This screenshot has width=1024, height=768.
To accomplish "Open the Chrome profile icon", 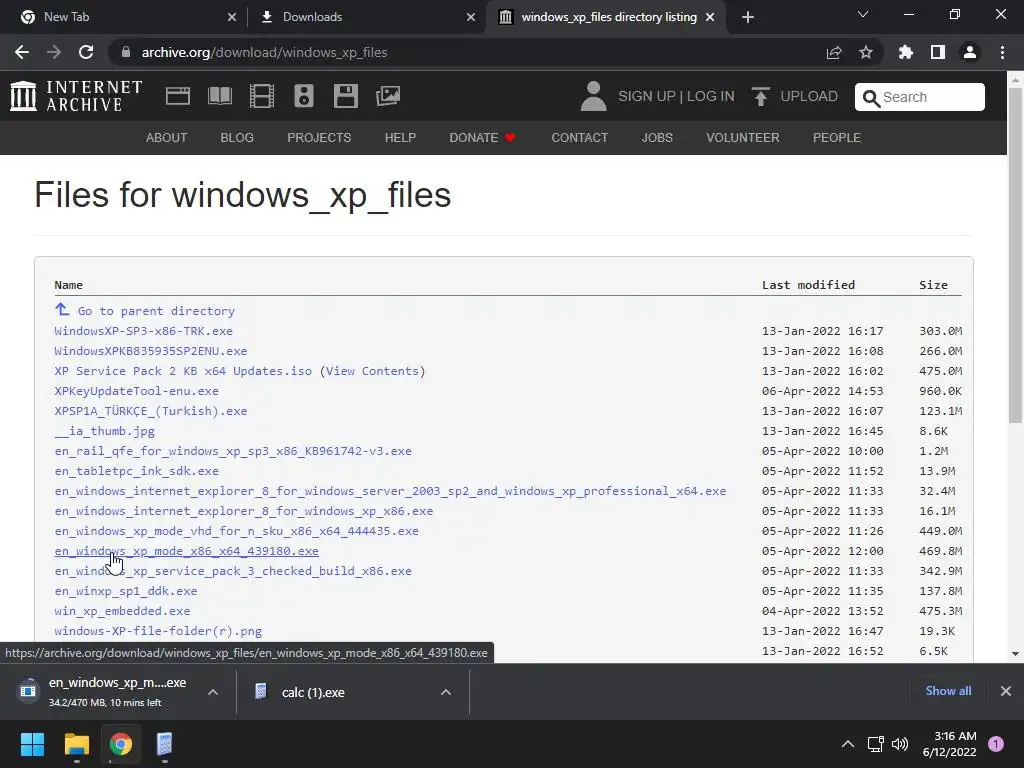I will (970, 52).
